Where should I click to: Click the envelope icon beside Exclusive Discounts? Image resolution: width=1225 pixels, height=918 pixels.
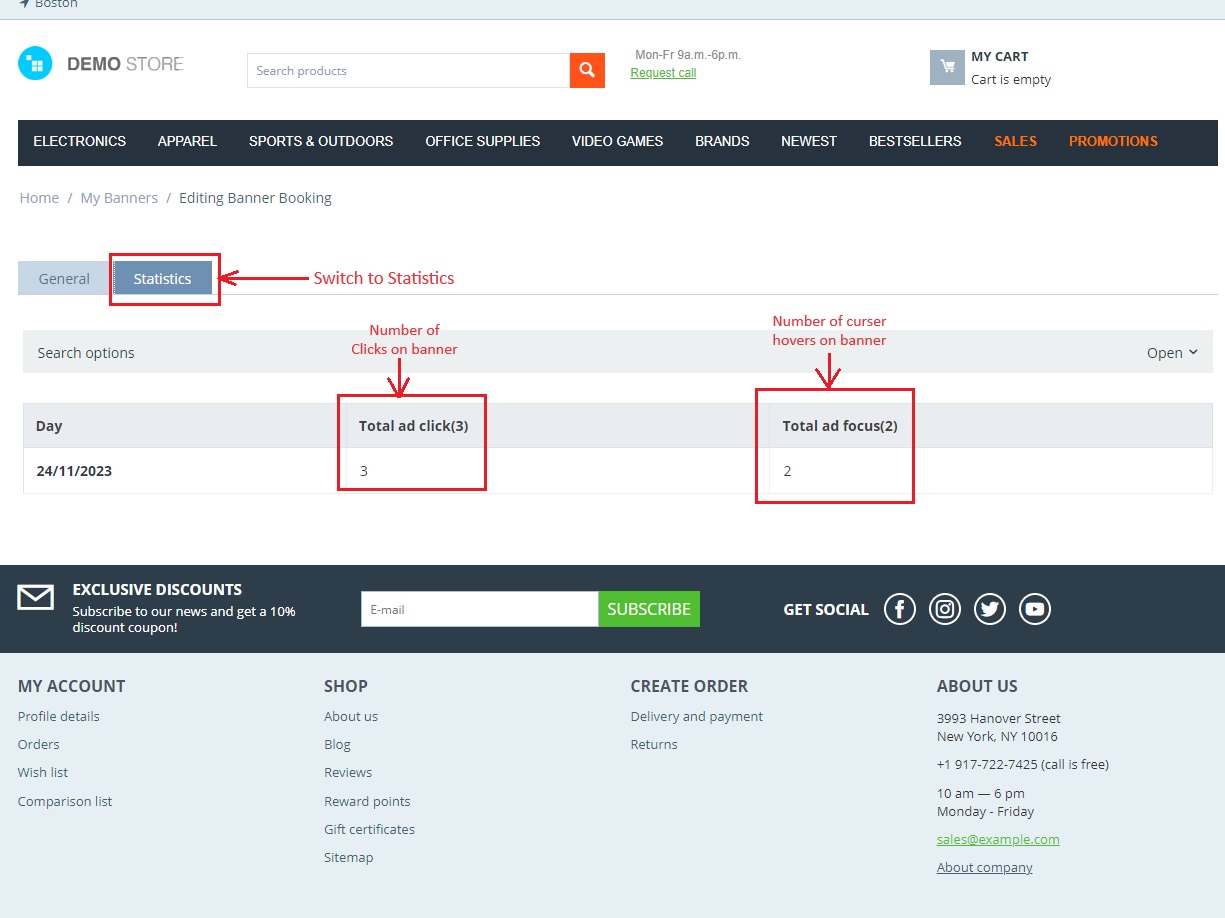(x=36, y=597)
